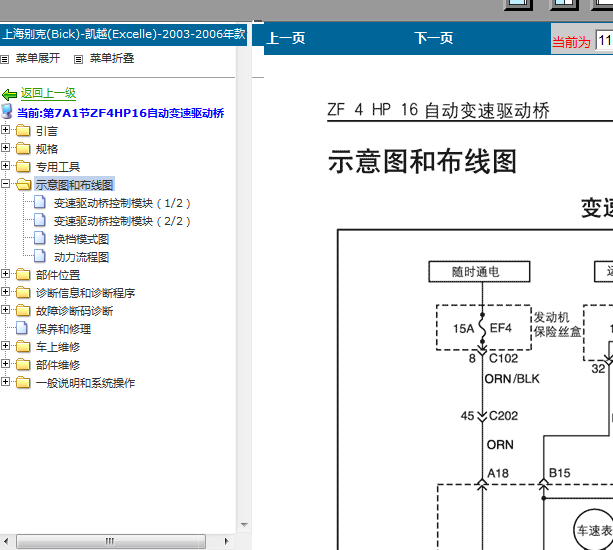
Task: Click the page icon for 变速驱动桥控制模块 (2/2)
Action: (39, 220)
